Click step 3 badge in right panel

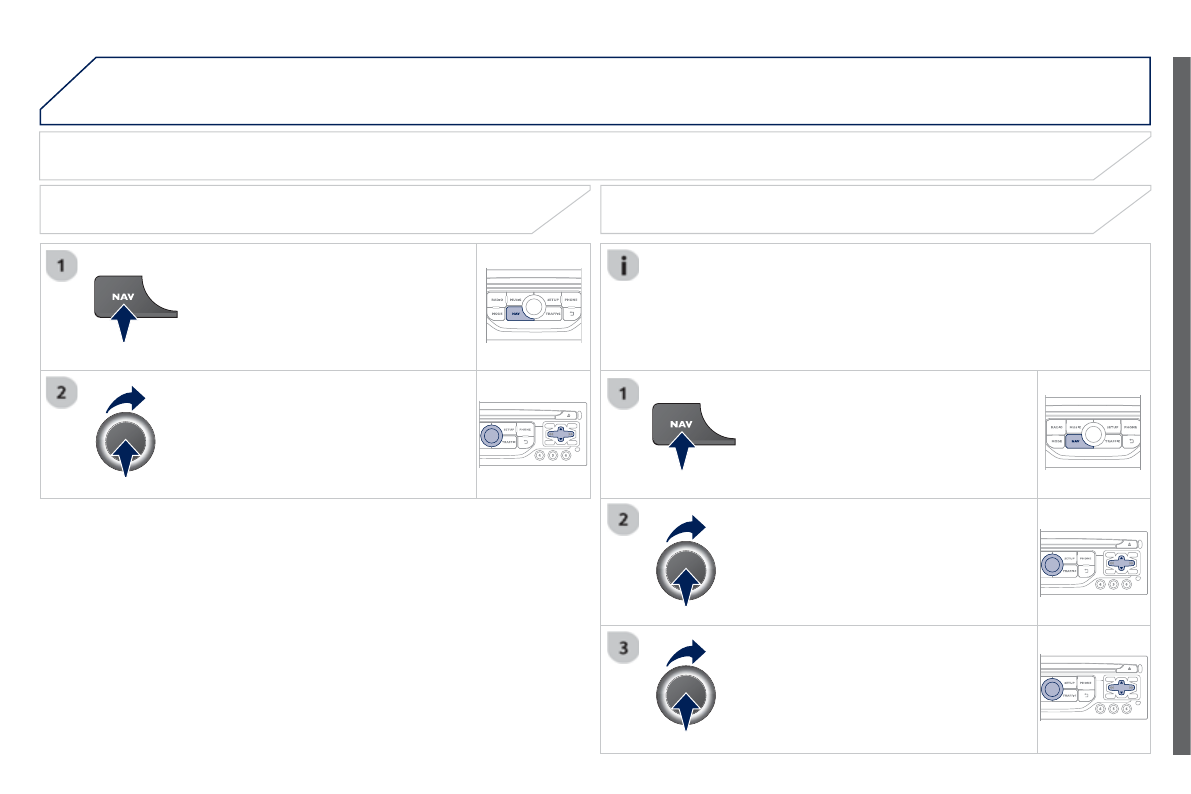pyautogui.click(x=624, y=649)
